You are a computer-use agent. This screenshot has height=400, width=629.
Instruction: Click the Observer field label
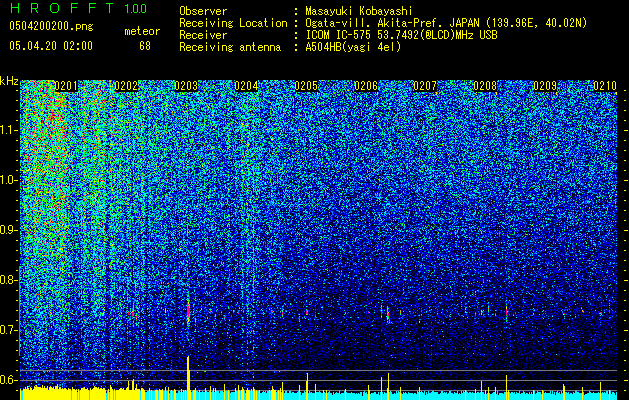pos(203,12)
